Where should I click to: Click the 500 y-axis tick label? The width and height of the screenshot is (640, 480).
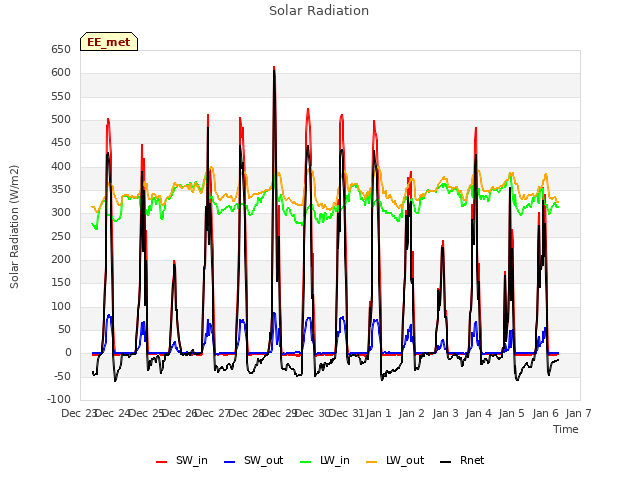coord(61,120)
